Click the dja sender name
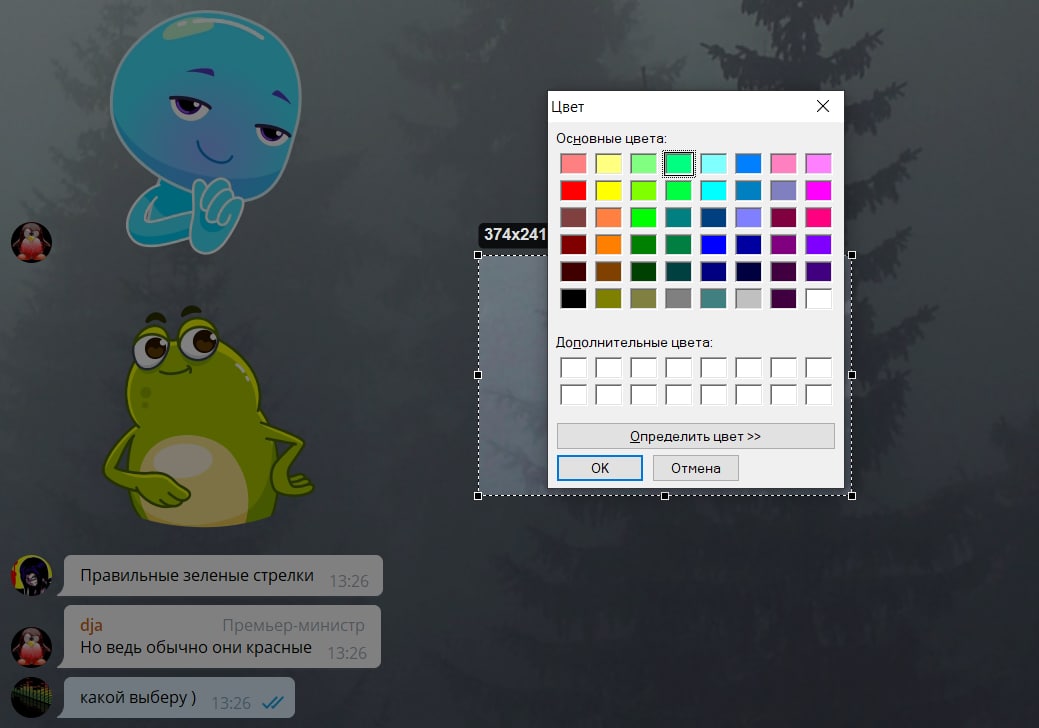 tap(91, 625)
